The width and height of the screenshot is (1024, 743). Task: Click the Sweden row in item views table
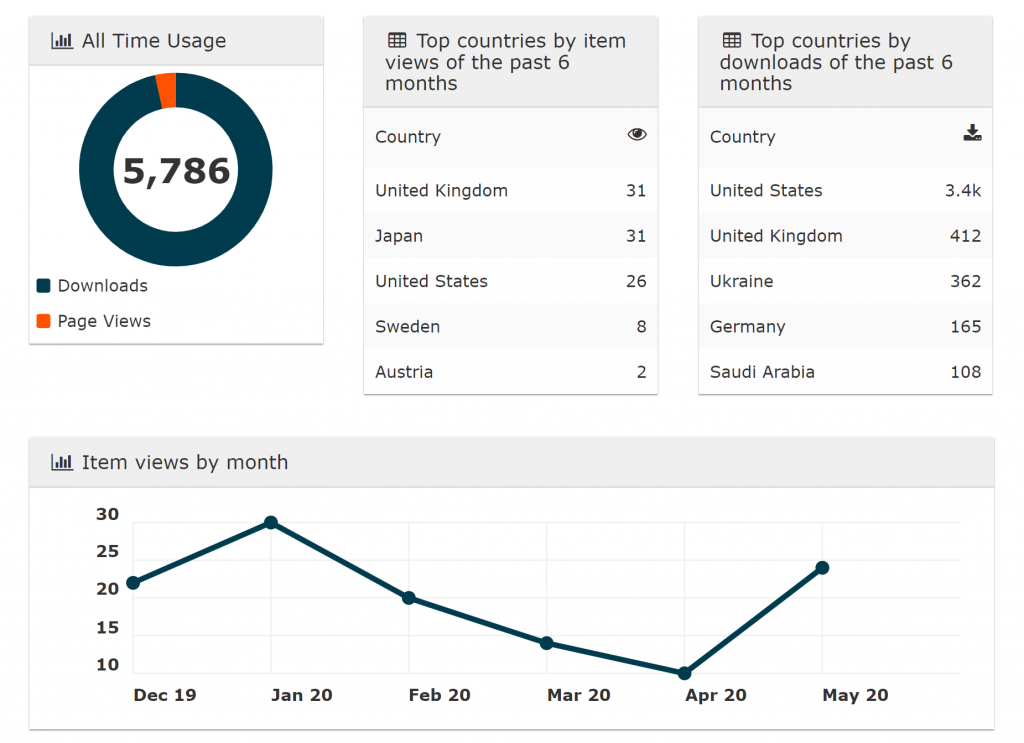510,327
